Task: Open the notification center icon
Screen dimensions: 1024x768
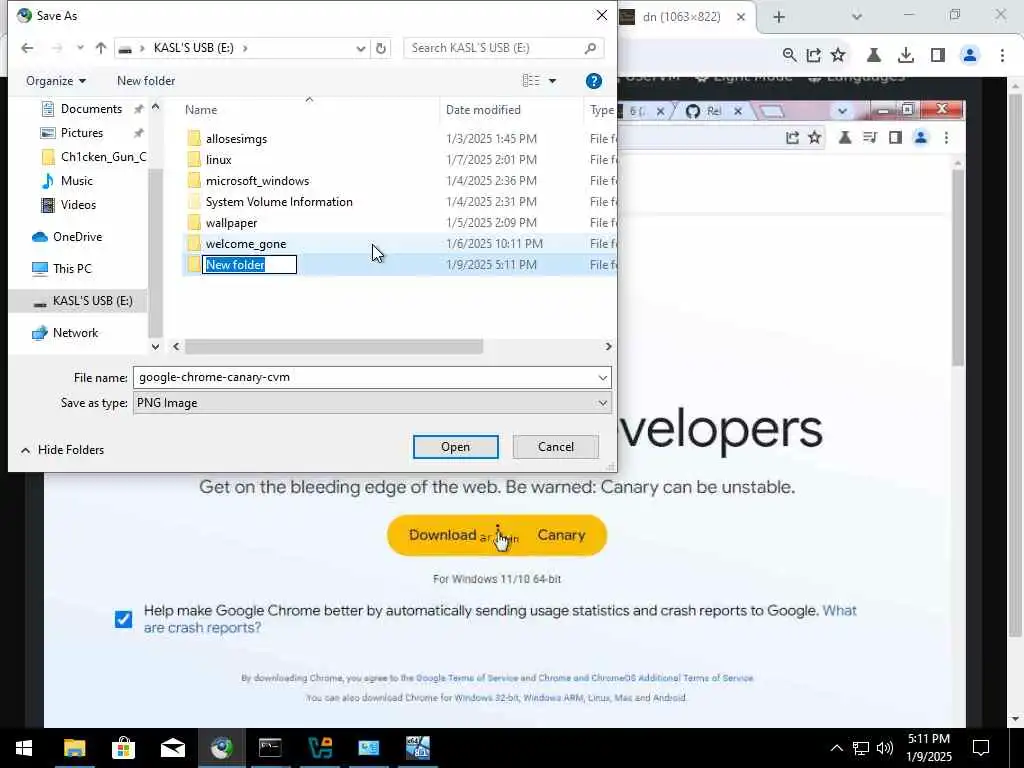Action: tap(981, 748)
